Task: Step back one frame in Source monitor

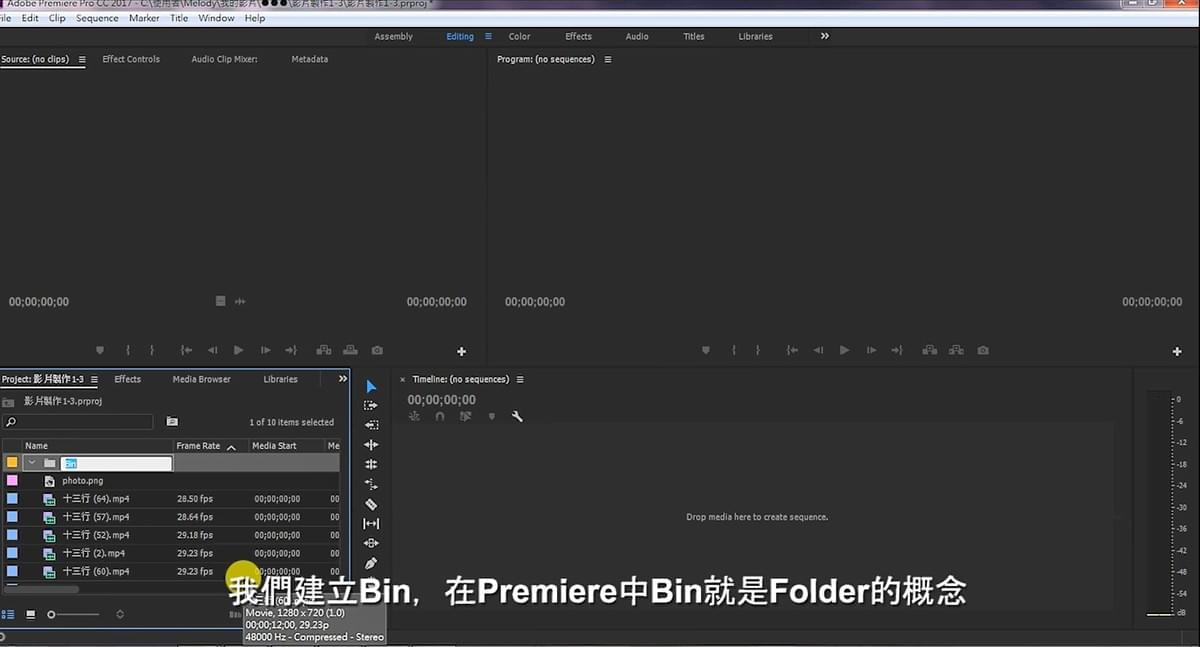Action: [212, 350]
